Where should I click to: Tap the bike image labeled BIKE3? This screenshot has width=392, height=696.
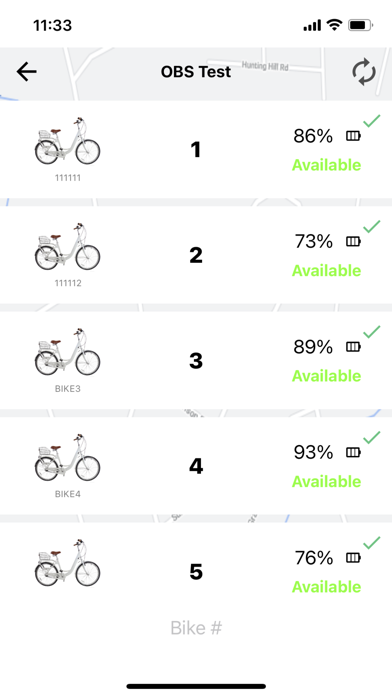67,352
